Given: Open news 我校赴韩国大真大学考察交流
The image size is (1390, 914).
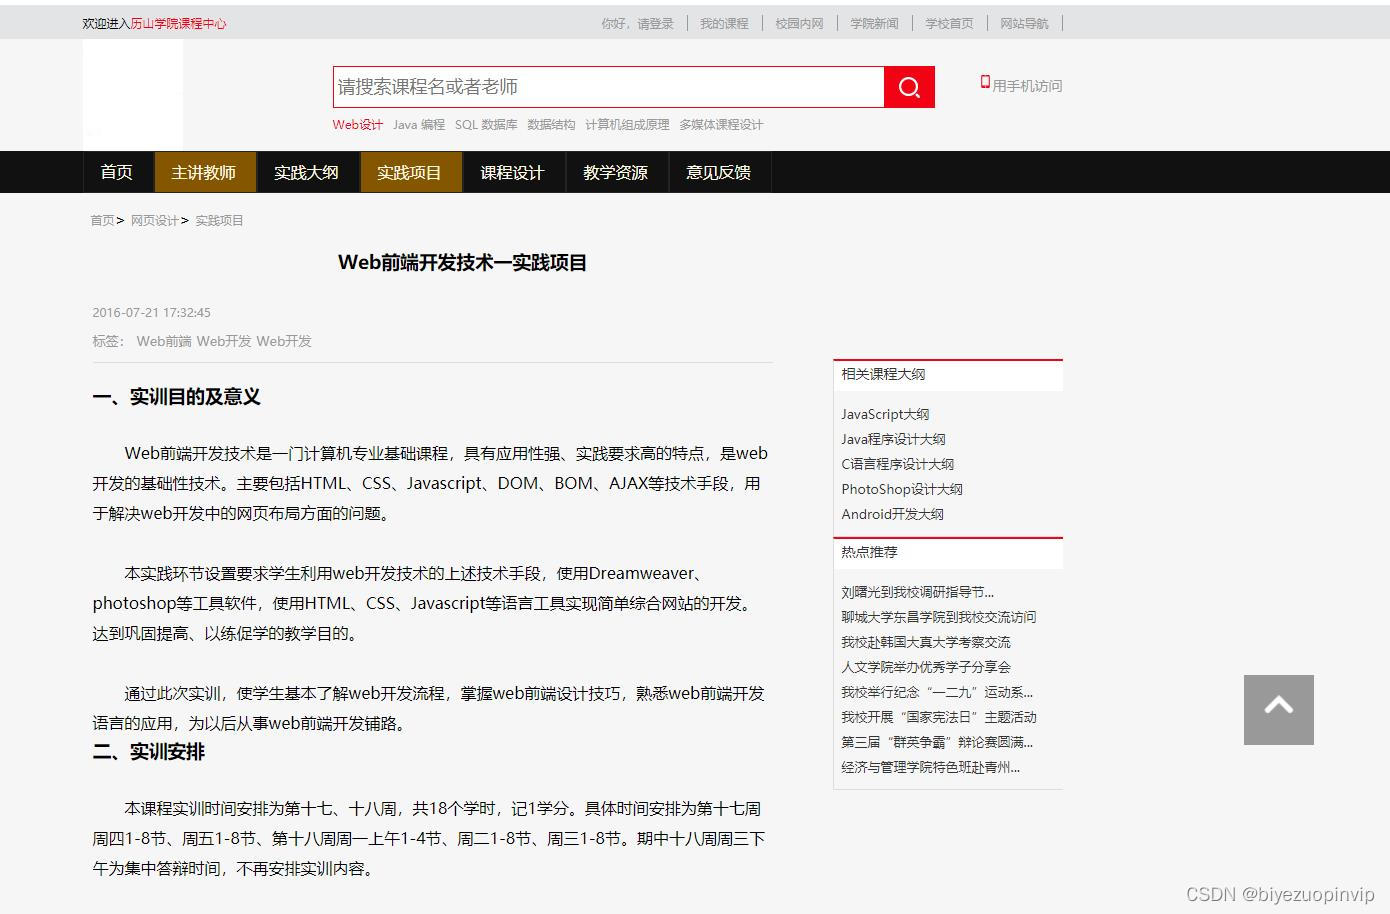Looking at the screenshot, I should pos(926,642).
